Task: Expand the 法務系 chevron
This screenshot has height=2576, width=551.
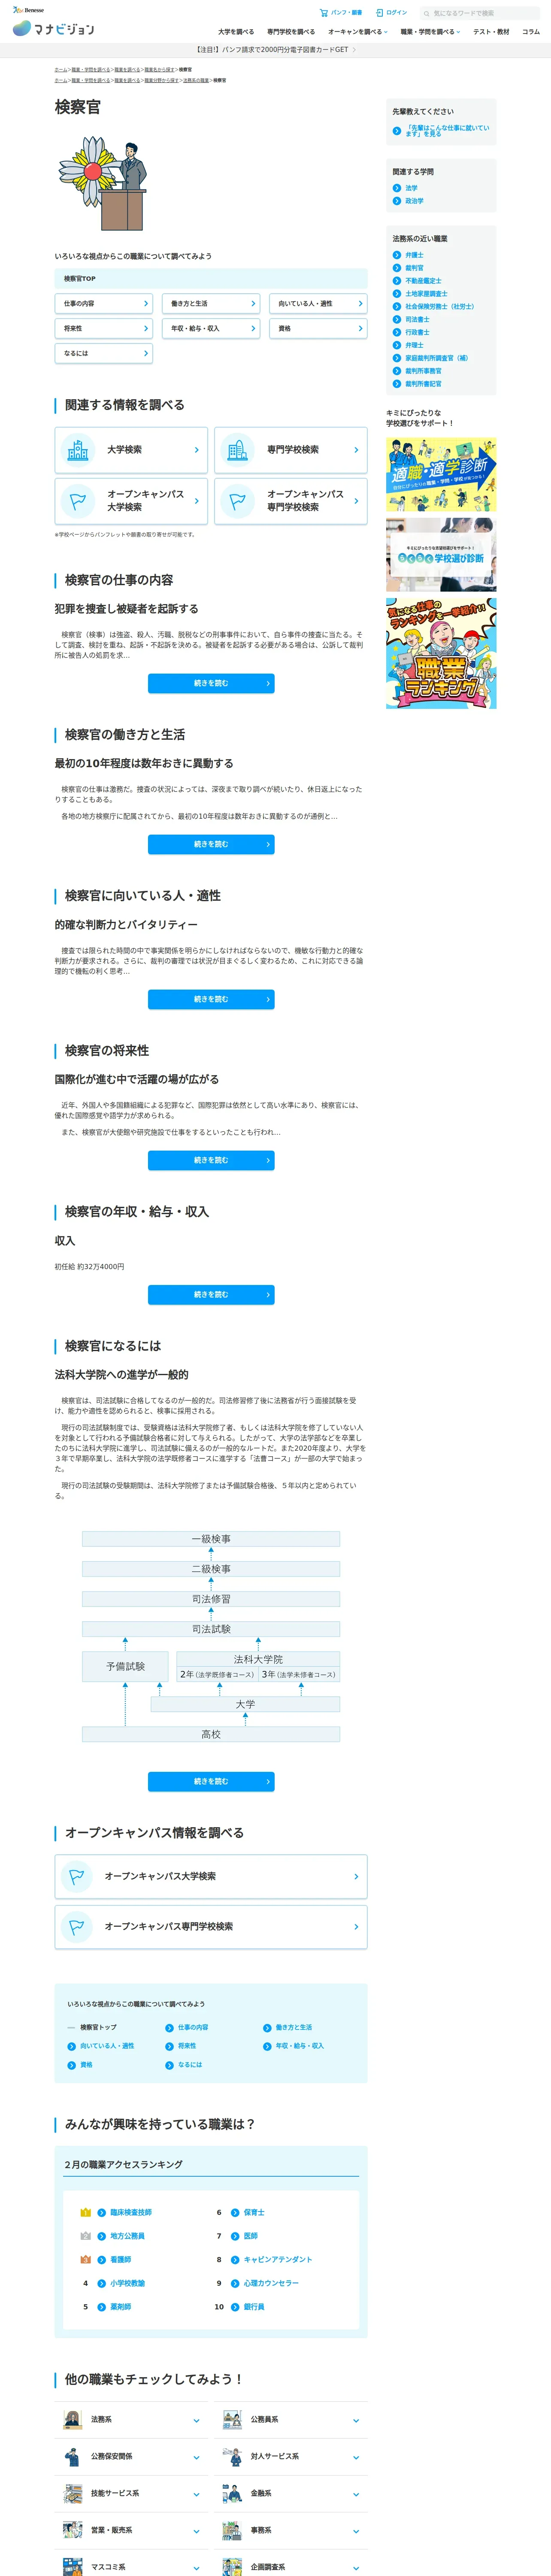Action: tap(196, 2421)
